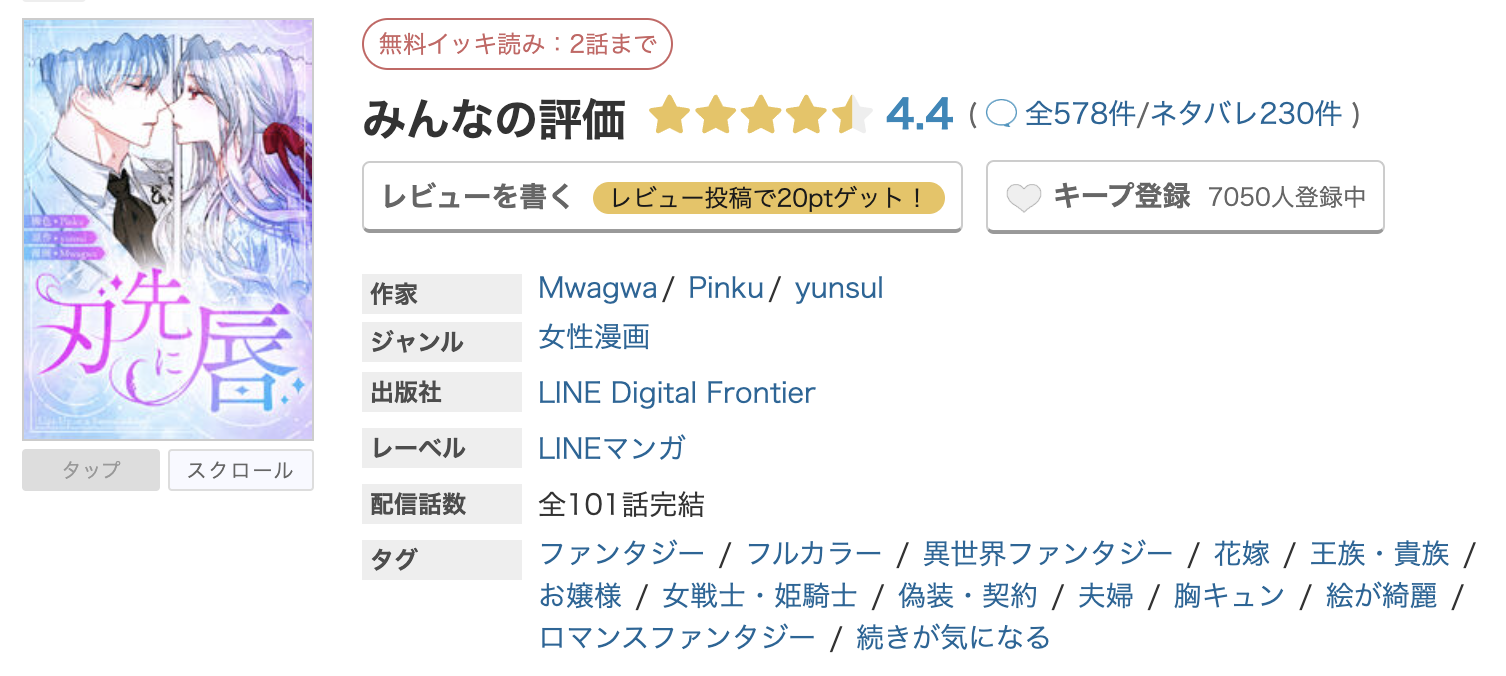This screenshot has height=676, width=1506.
Task: Select the 女戦士・姫騎士 tag
Action: click(x=760, y=597)
